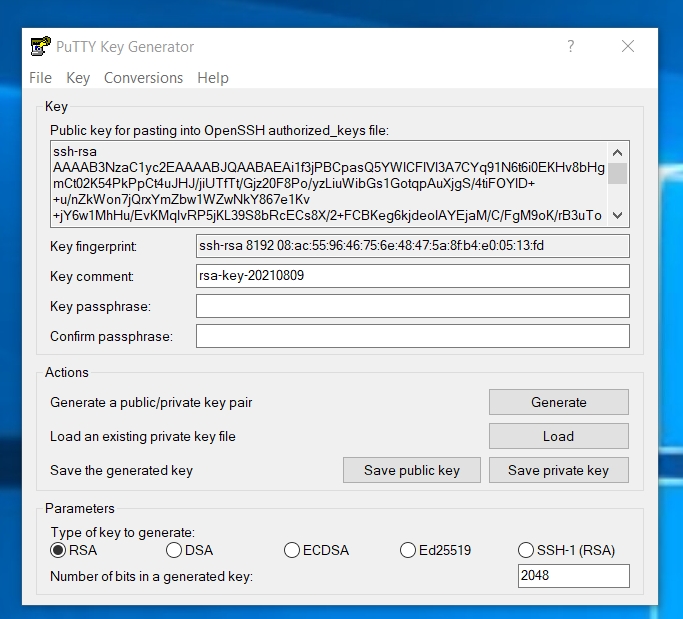Click the 'Actions' group label
The height and width of the screenshot is (619, 683).
point(67,372)
